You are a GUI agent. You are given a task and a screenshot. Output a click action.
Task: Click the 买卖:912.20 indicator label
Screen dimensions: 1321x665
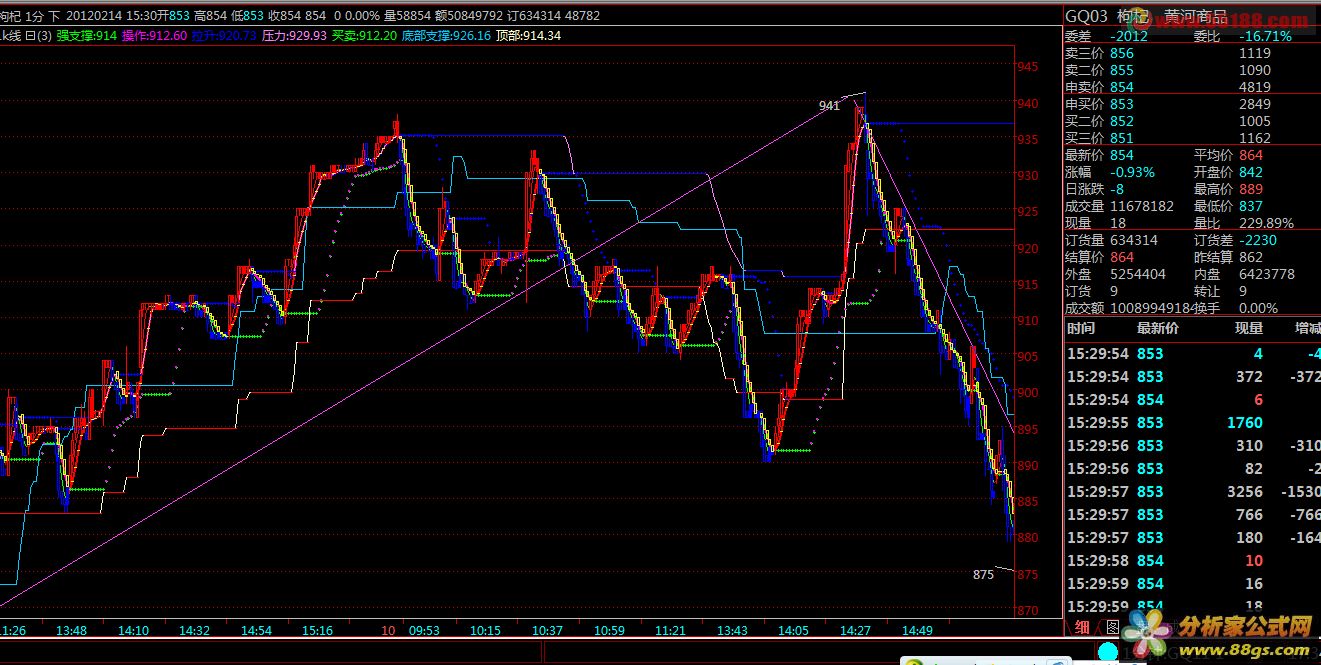click(x=364, y=35)
